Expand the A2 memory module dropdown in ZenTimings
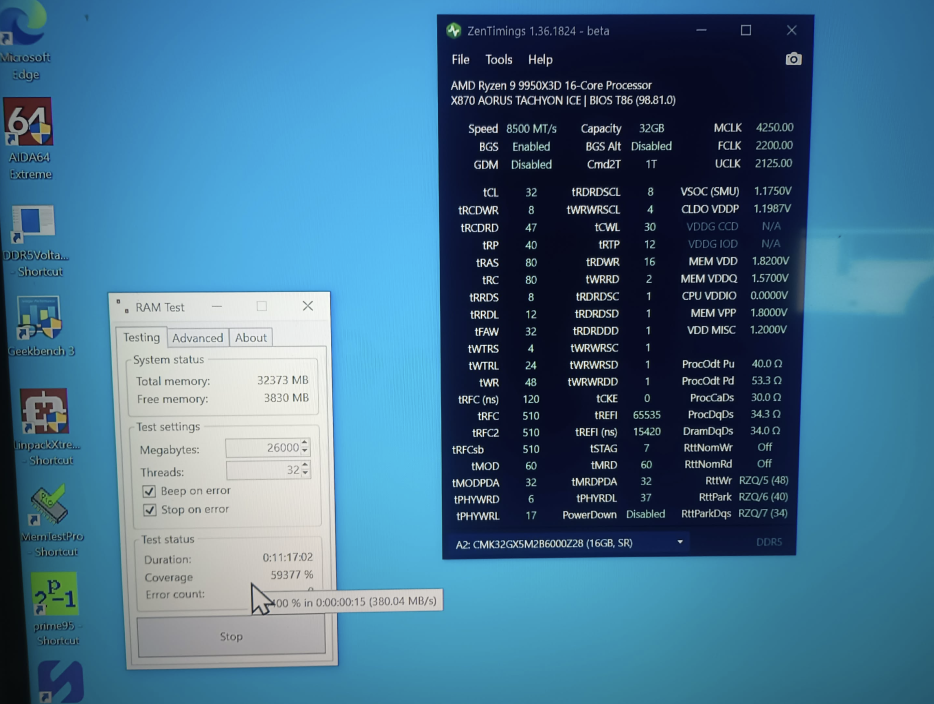Screen dimensions: 934x704 click(680, 542)
